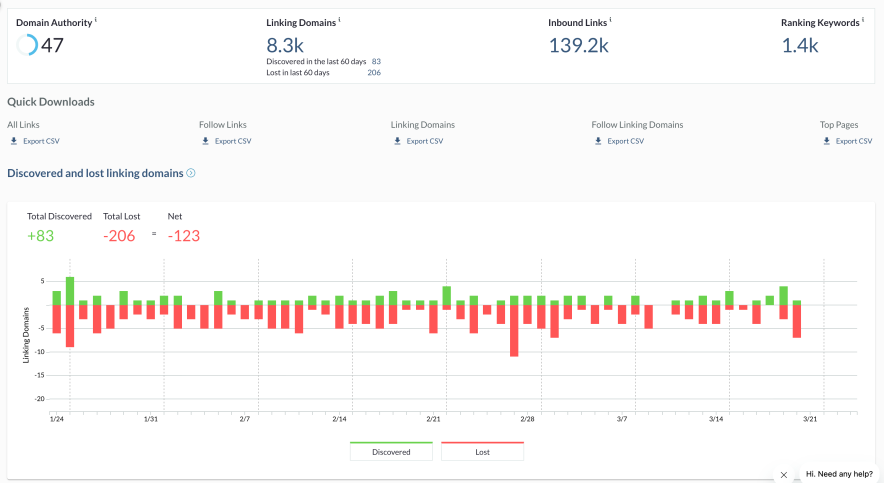Click the Linking Domains info icon
Image resolution: width=884 pixels, height=483 pixels.
click(x=339, y=20)
